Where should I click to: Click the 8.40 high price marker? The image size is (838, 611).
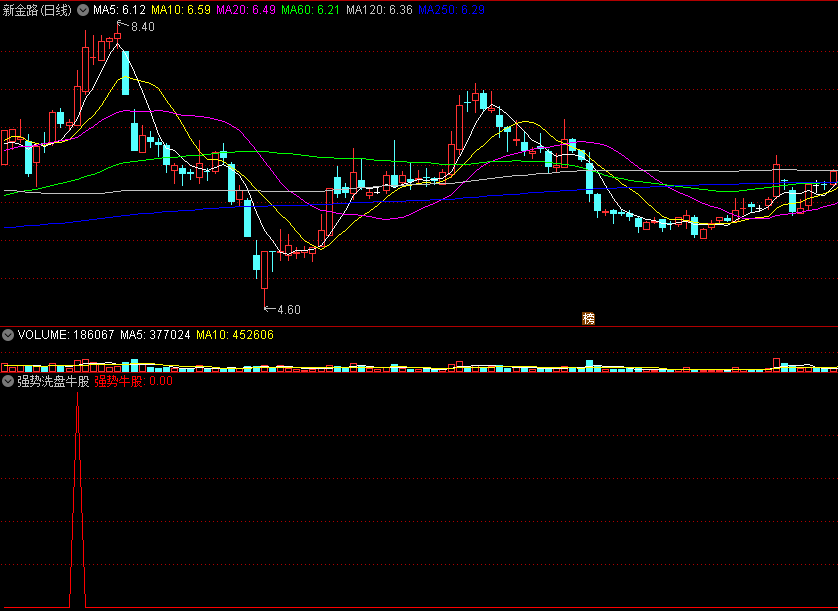[x=143, y=27]
